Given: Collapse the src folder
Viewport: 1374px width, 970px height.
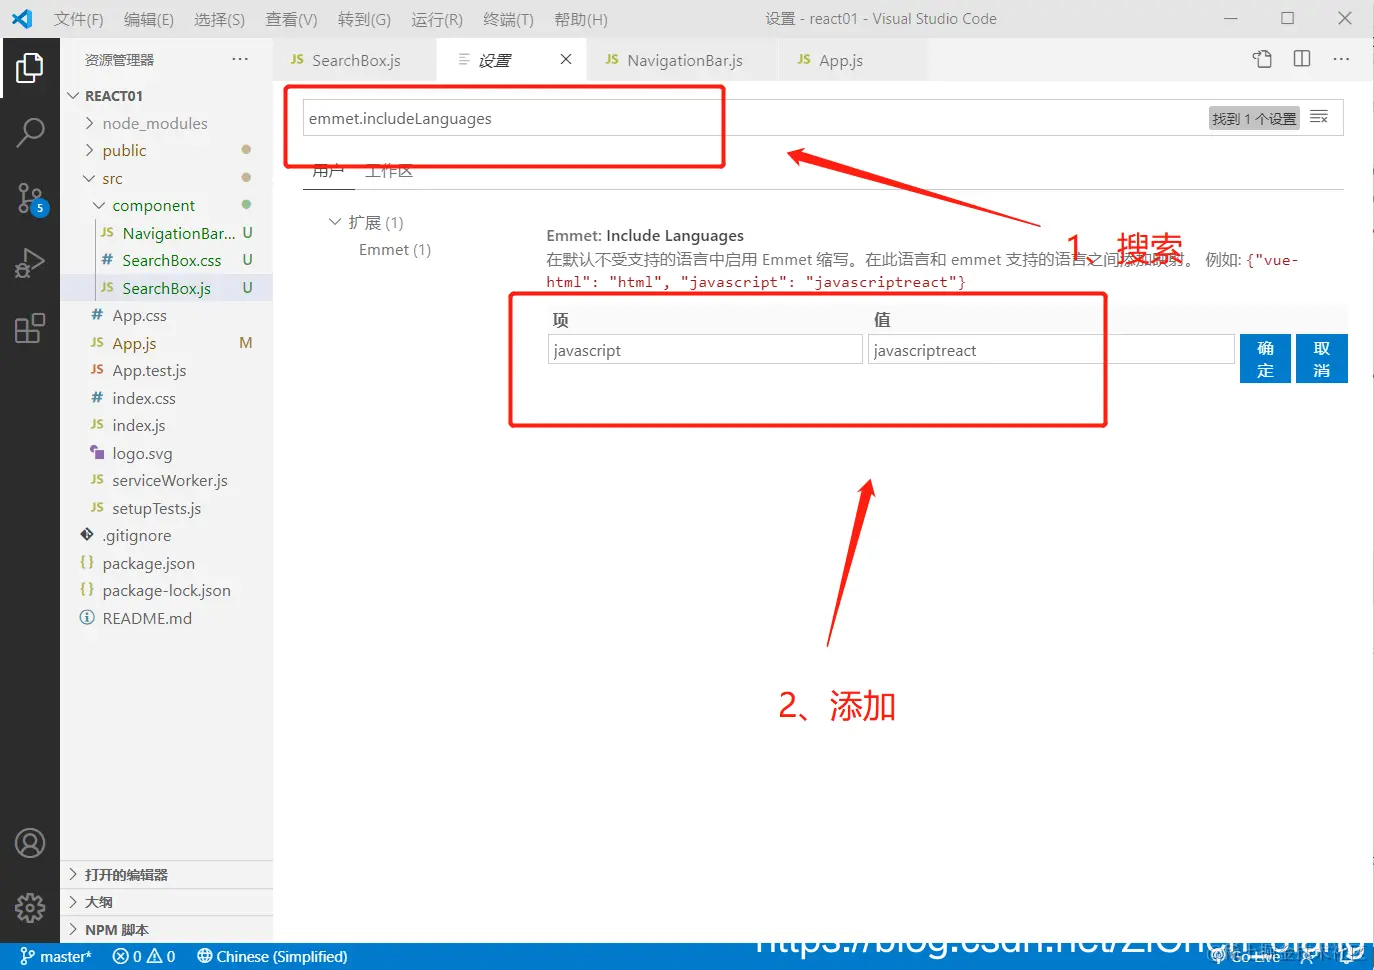Looking at the screenshot, I should click(x=166, y=178).
